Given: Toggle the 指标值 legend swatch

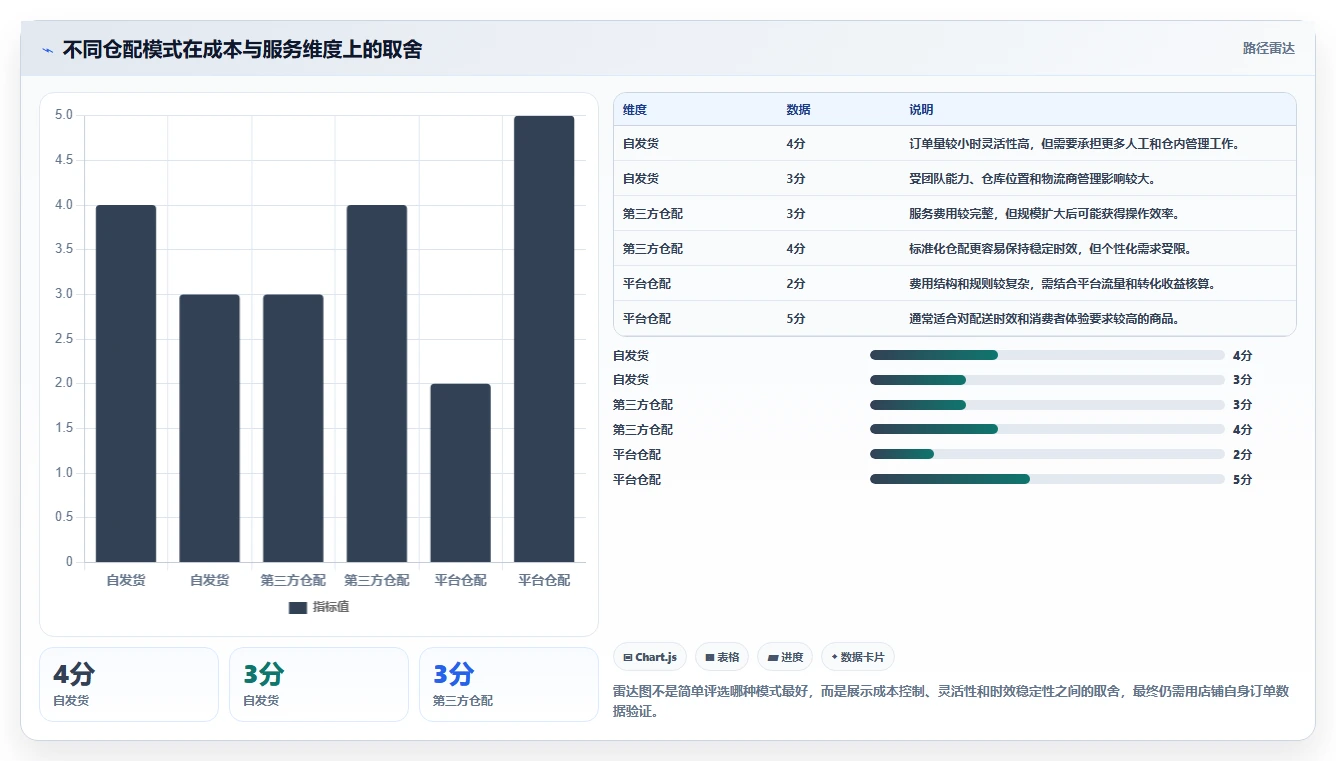Looking at the screenshot, I should pyautogui.click(x=297, y=607).
